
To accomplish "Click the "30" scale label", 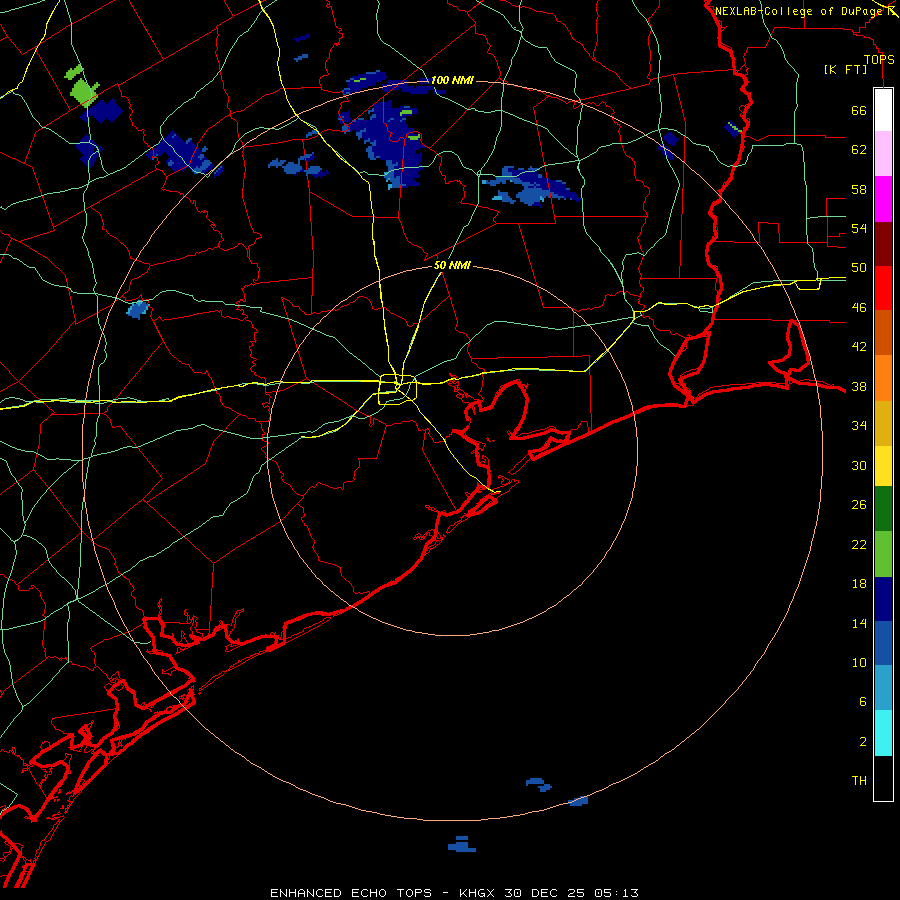I will click(x=859, y=465).
